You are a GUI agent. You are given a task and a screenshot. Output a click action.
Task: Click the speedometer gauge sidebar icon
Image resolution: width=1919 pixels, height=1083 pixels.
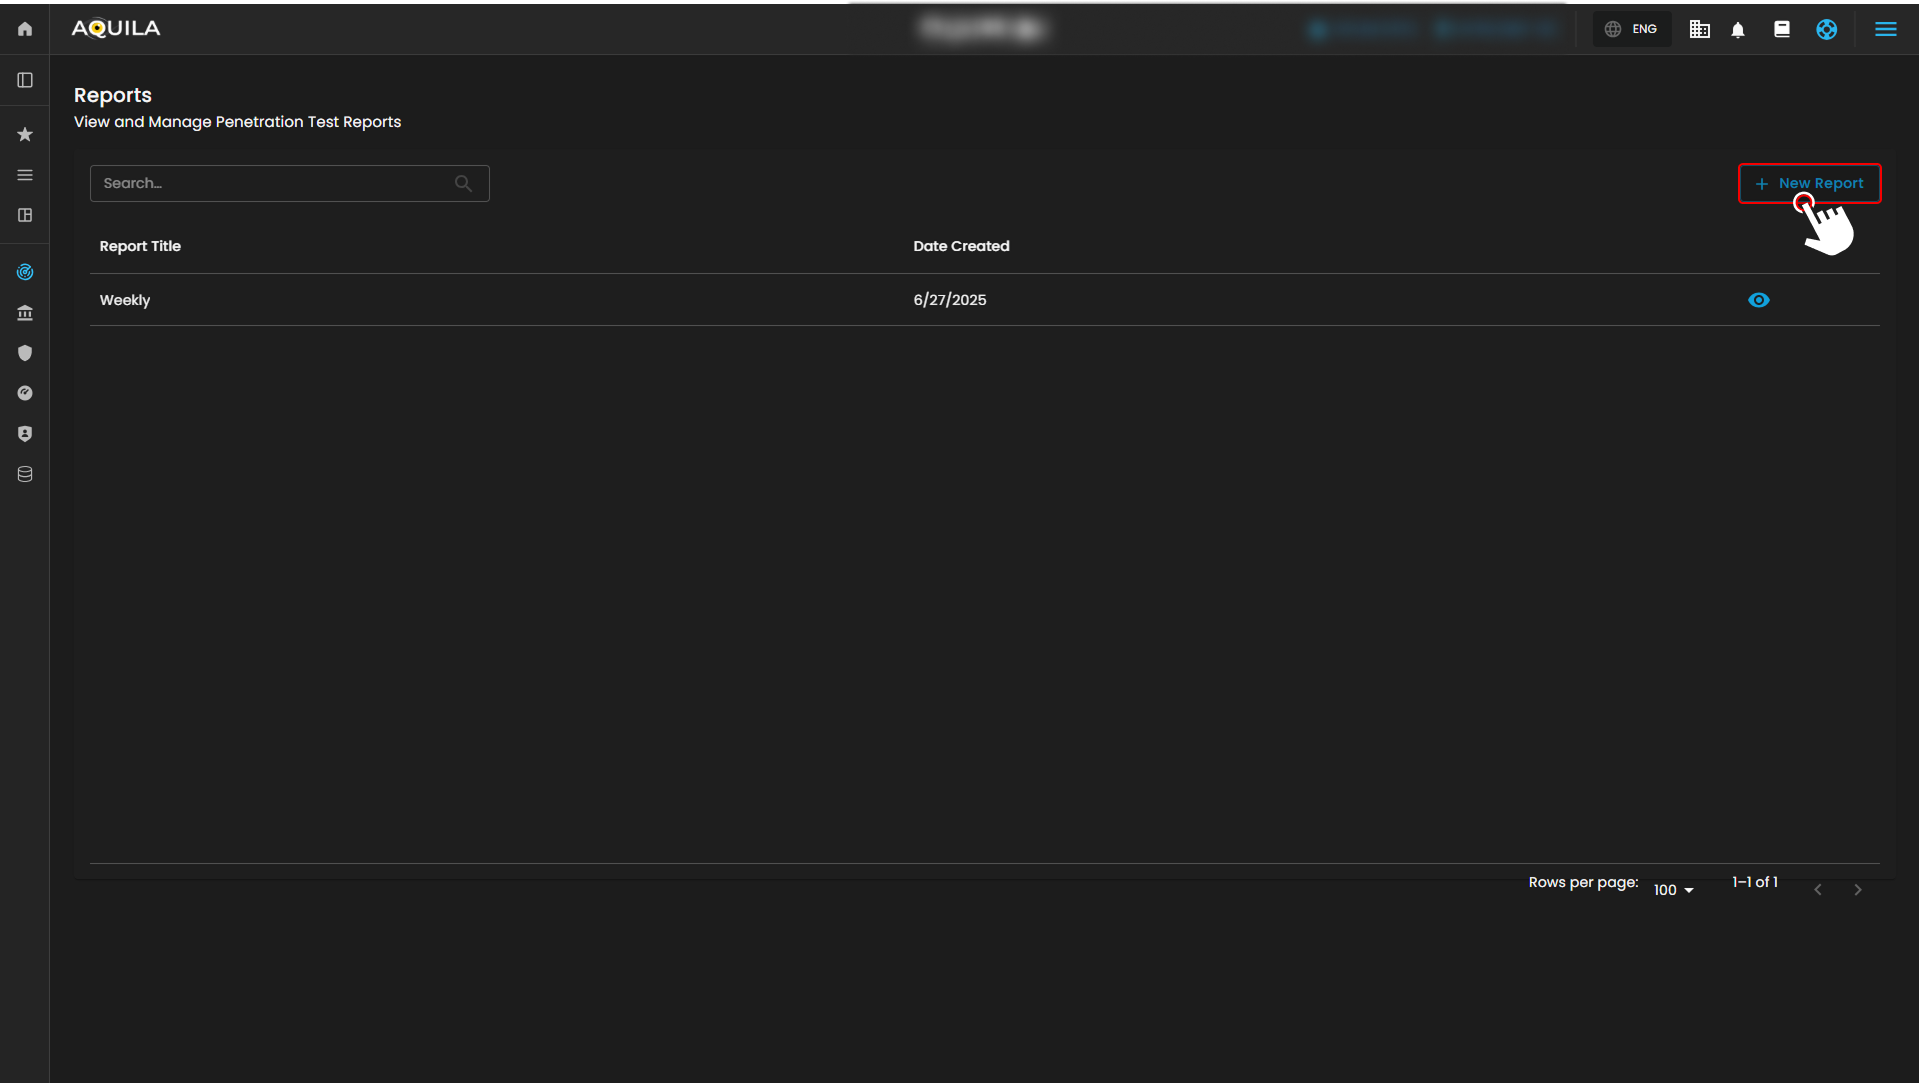[x=25, y=393]
